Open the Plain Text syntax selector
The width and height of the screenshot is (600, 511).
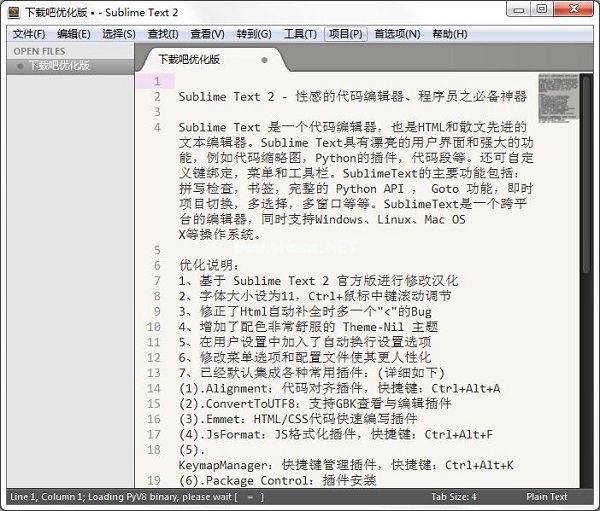546,497
